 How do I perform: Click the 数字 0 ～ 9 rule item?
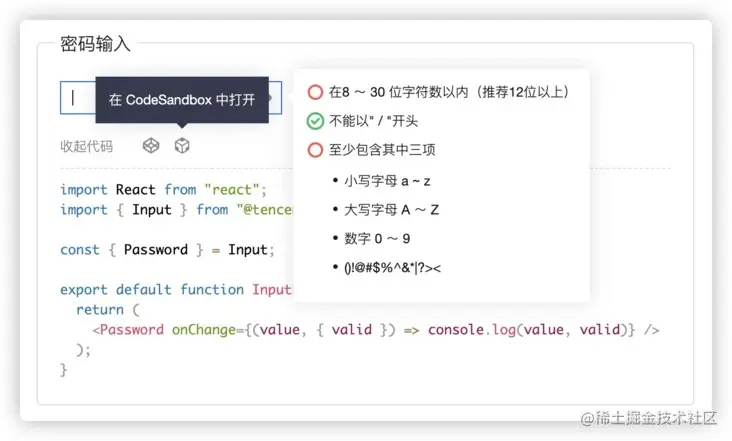[377, 238]
